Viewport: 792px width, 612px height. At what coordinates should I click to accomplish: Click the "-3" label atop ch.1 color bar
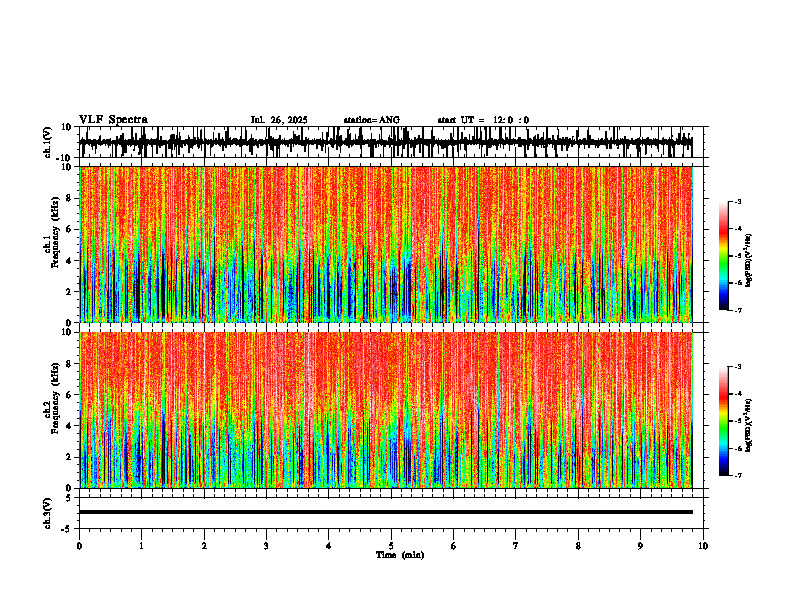[737, 201]
